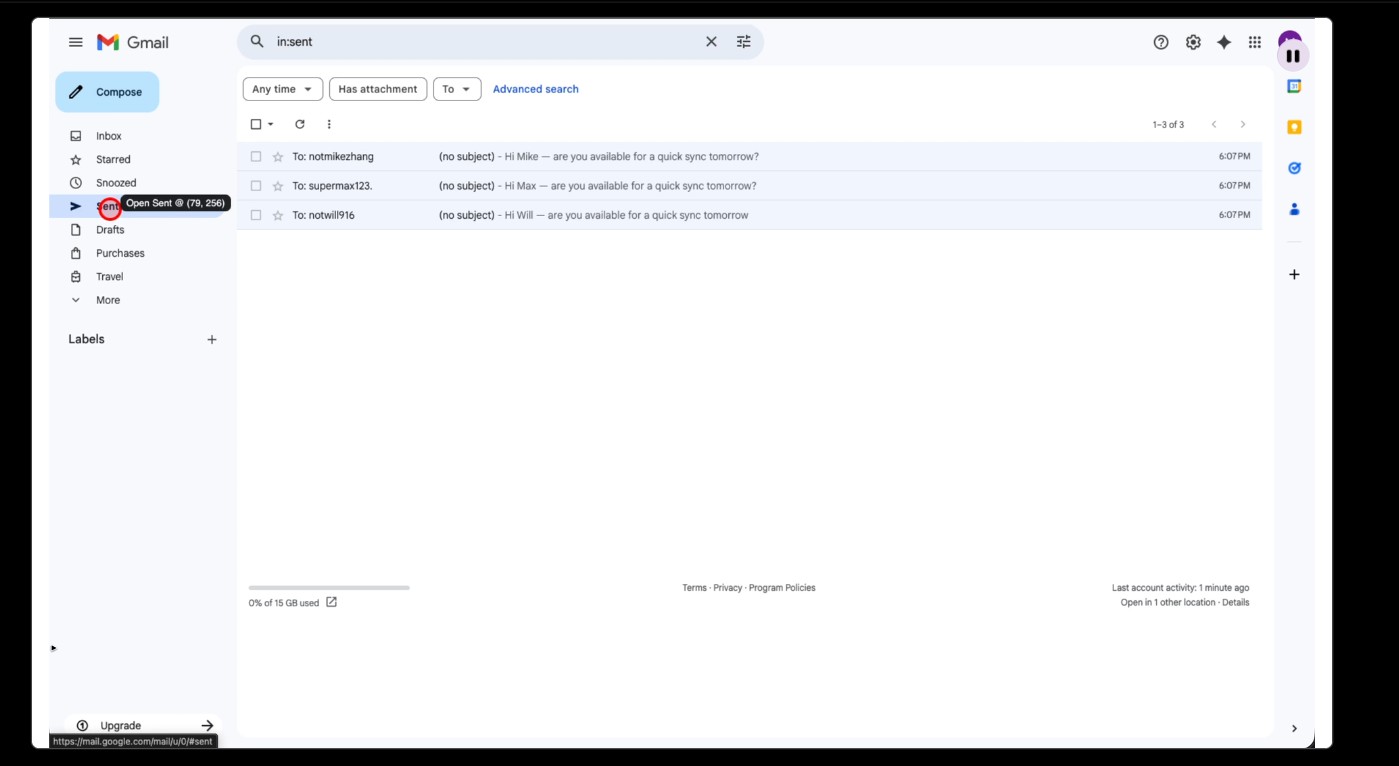
Task: Expand More in the left sidebar
Action: [107, 300]
